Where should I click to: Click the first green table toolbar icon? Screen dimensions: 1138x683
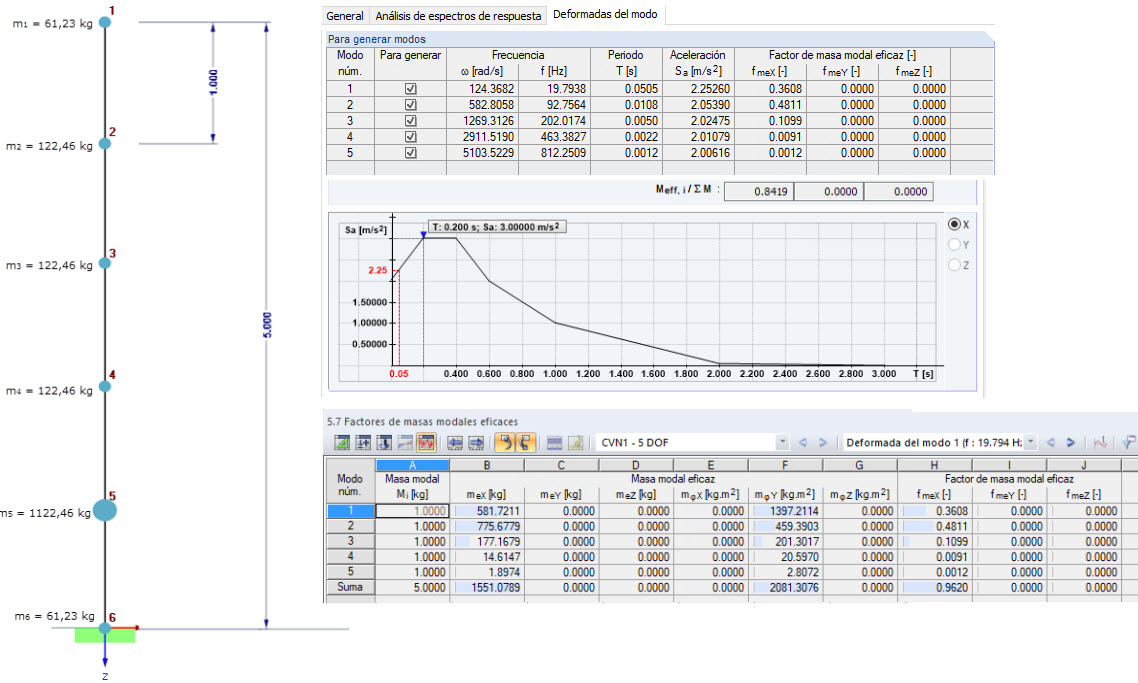pos(342,442)
